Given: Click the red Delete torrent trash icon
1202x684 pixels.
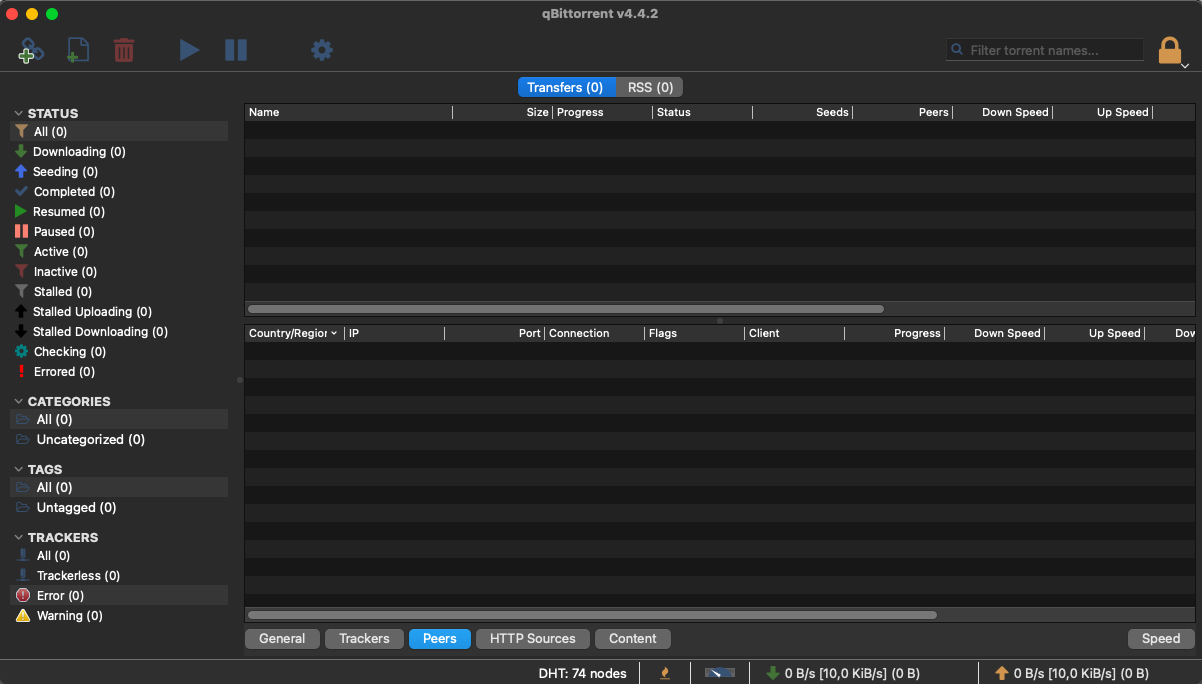Looking at the screenshot, I should point(124,50).
